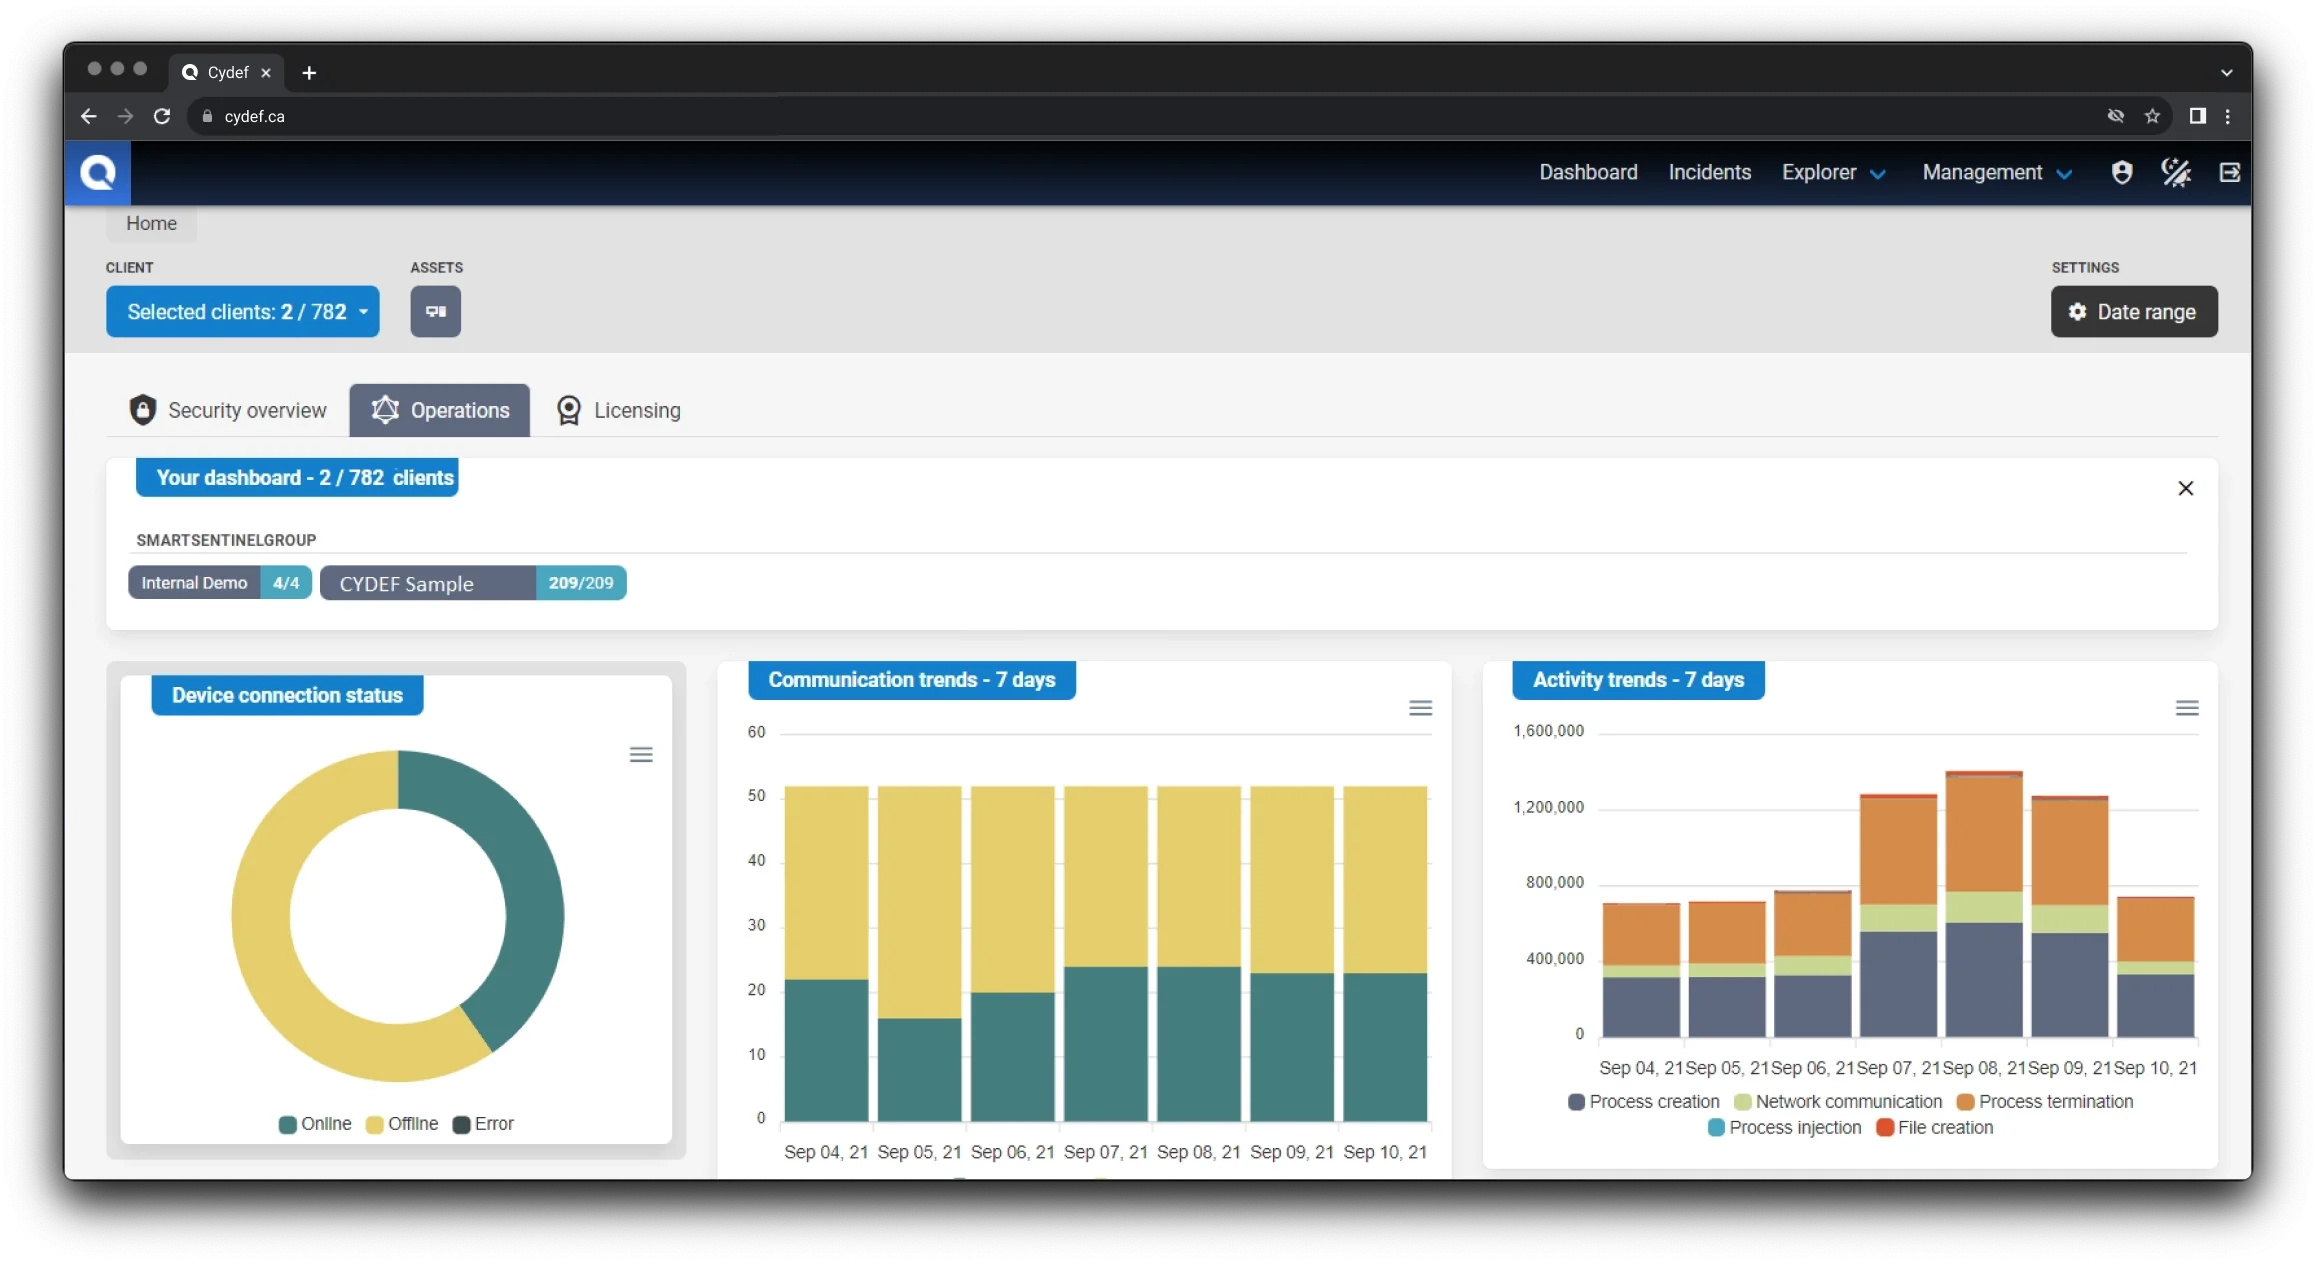
Task: Open the user account shield icon
Action: tap(2121, 173)
